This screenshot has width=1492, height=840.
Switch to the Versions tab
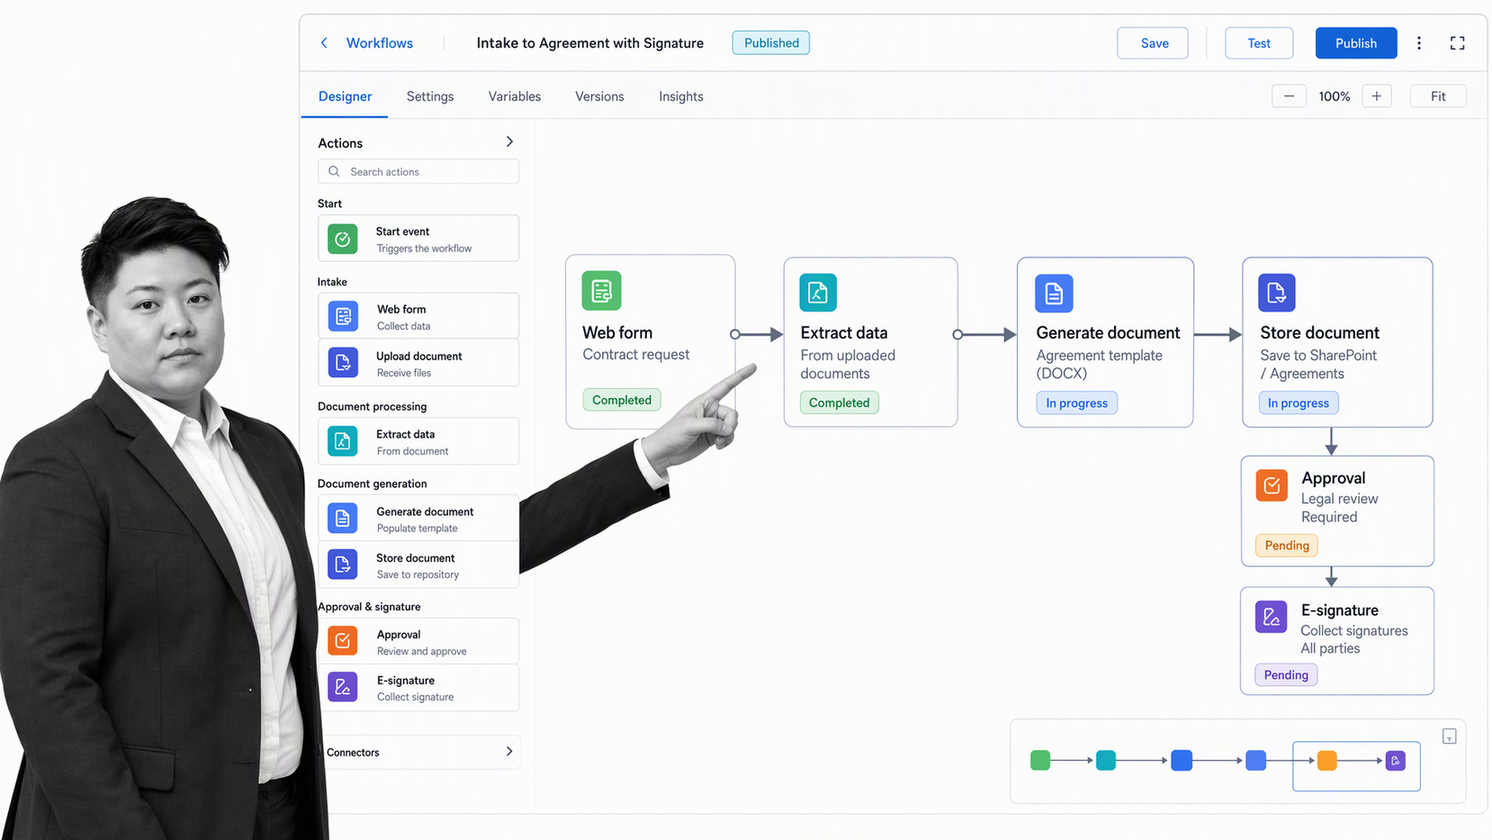600,97
